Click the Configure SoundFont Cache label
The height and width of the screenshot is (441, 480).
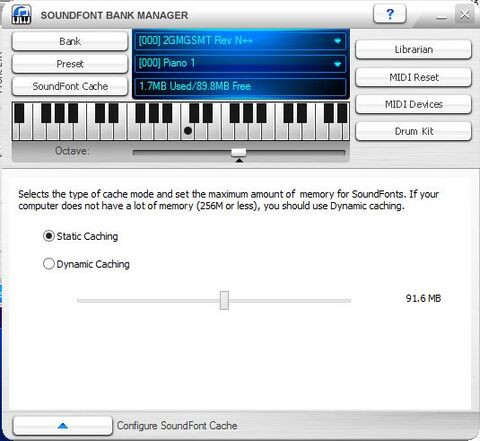click(x=177, y=426)
